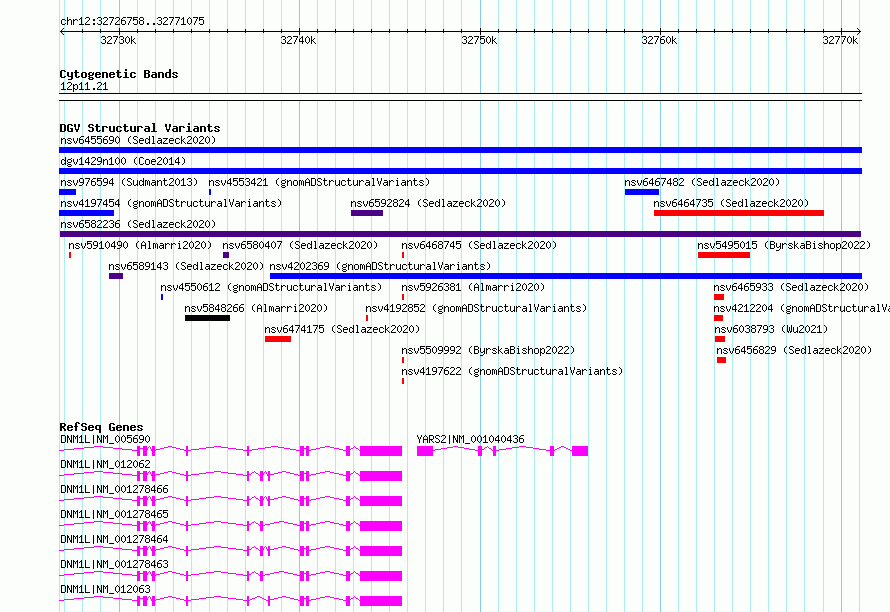Select nsv5848266 (Almarri2020) label
The width and height of the screenshot is (890, 612).
[x=256, y=308]
